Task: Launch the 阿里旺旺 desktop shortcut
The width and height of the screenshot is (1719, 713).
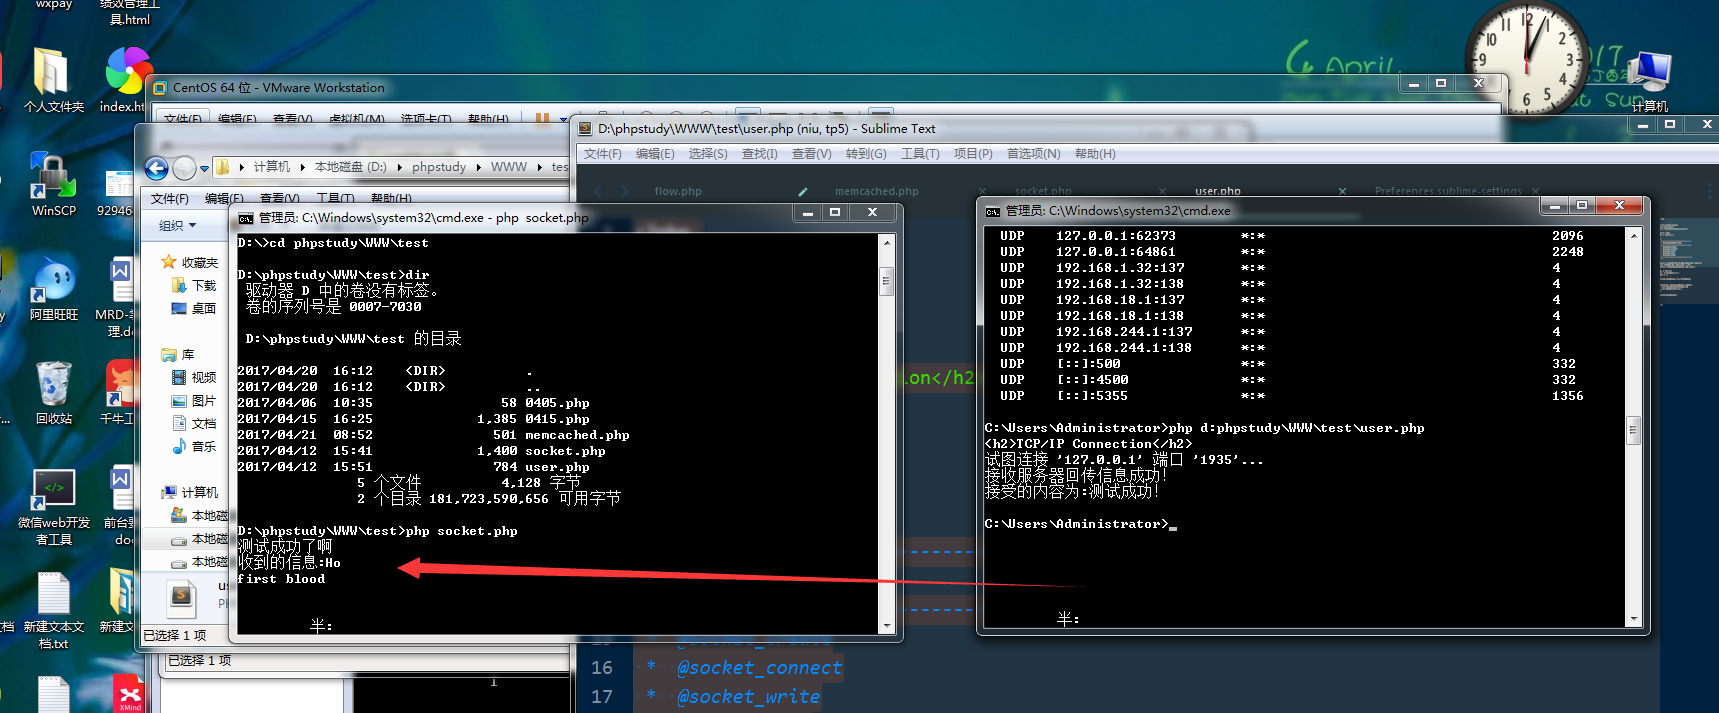Action: click(53, 280)
